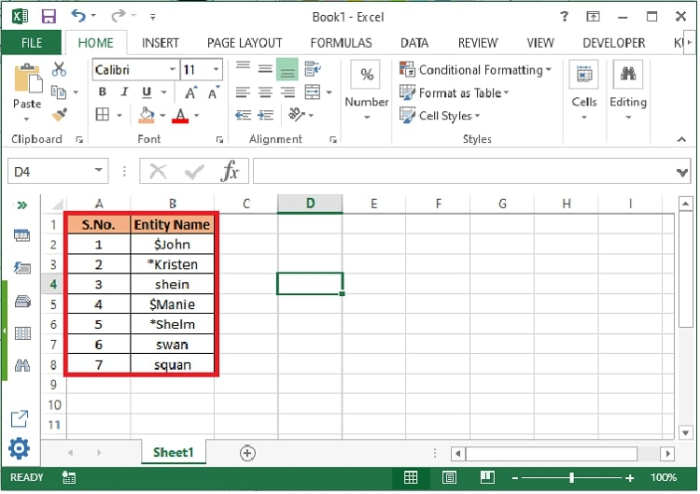The width and height of the screenshot is (700, 494).
Task: Select the Format Painter brush
Action: point(59,115)
